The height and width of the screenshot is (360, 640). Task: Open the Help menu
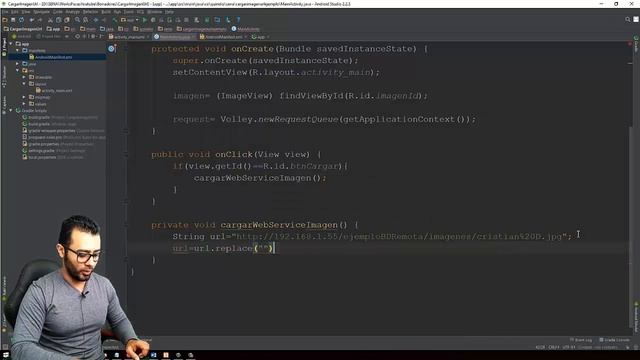pos(169,12)
